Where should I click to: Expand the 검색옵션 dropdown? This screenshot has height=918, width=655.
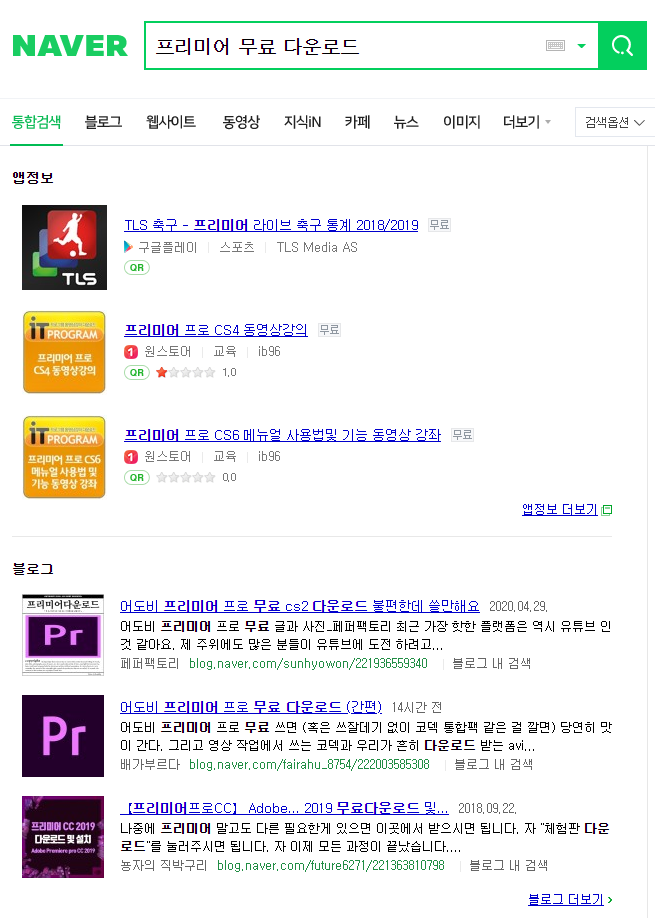(615, 122)
